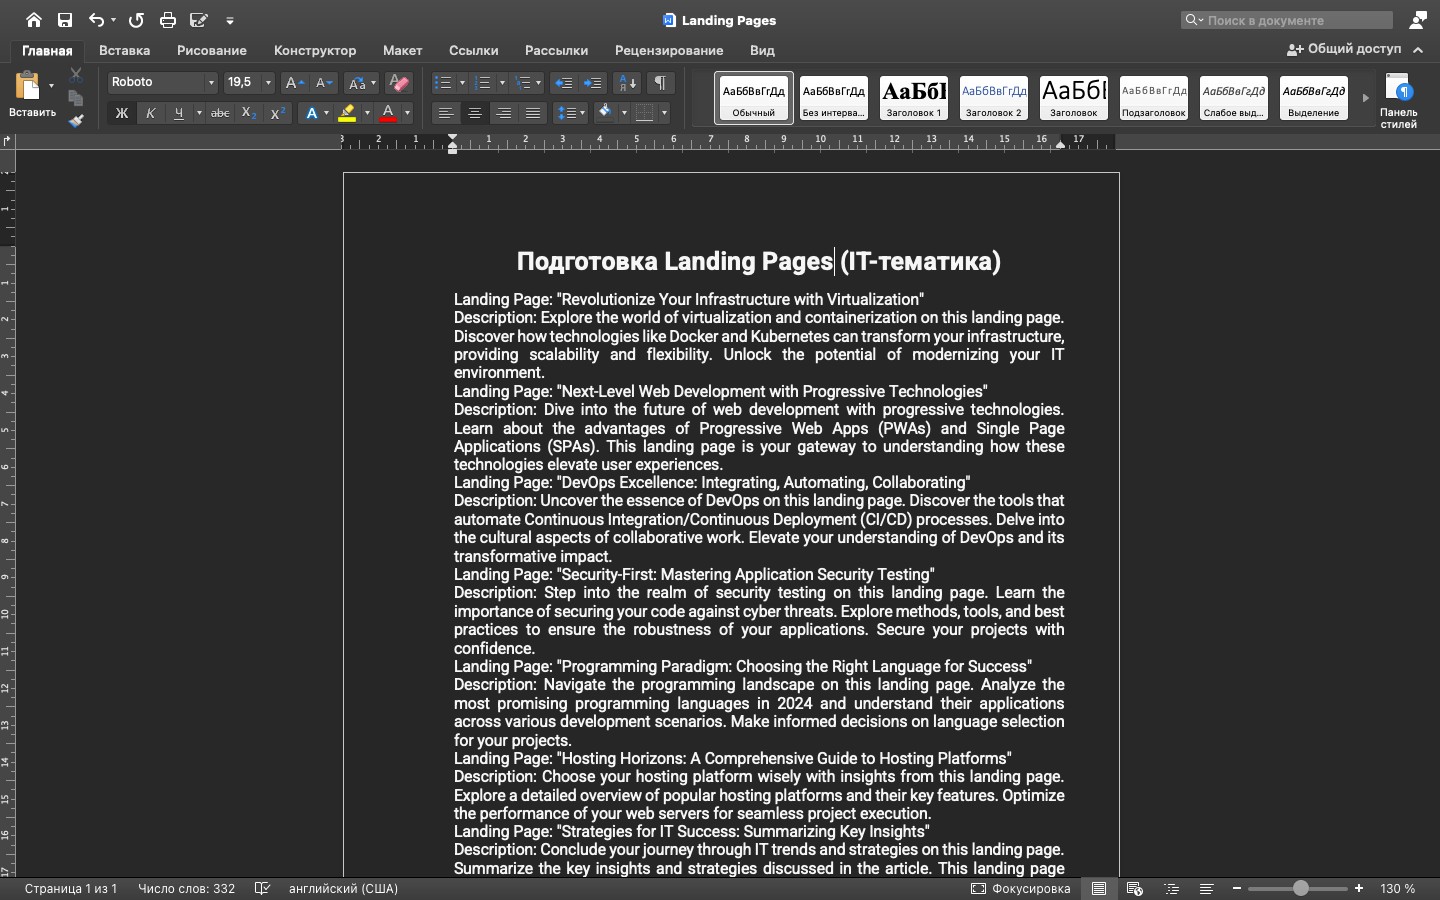Viewport: 1440px width, 900px height.
Task: Go to the Home icon in title bar
Action: tap(34, 20)
